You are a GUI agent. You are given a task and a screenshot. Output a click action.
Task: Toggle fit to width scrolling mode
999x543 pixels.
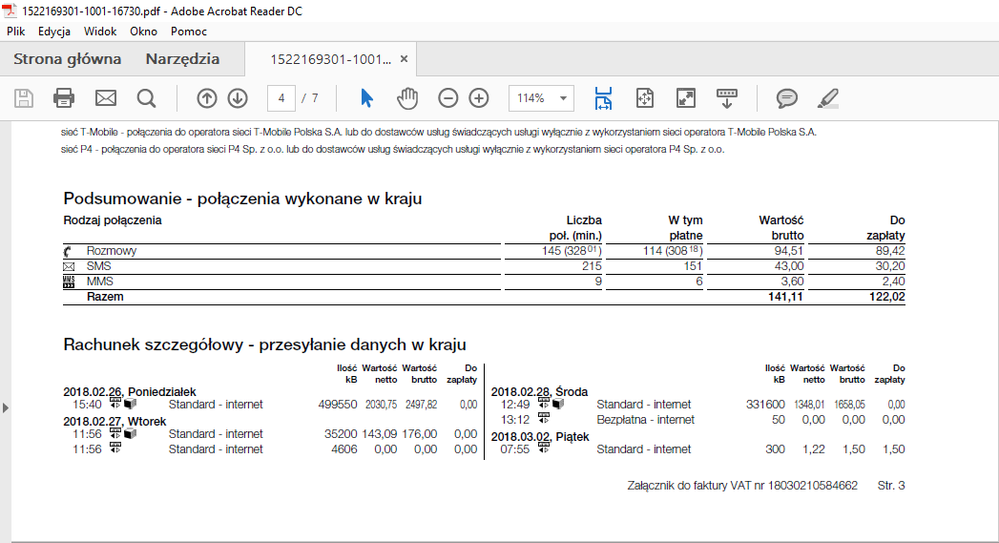[x=603, y=98]
